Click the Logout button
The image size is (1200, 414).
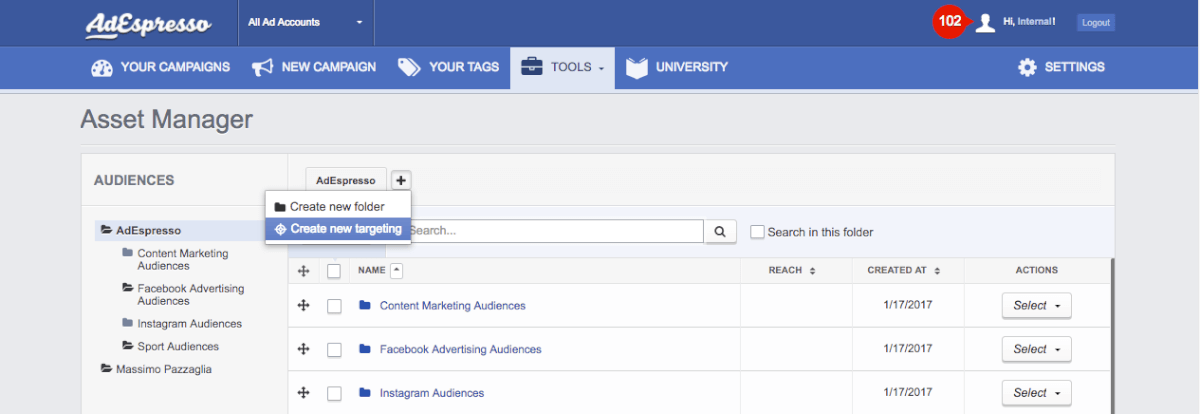pyautogui.click(x=1095, y=22)
